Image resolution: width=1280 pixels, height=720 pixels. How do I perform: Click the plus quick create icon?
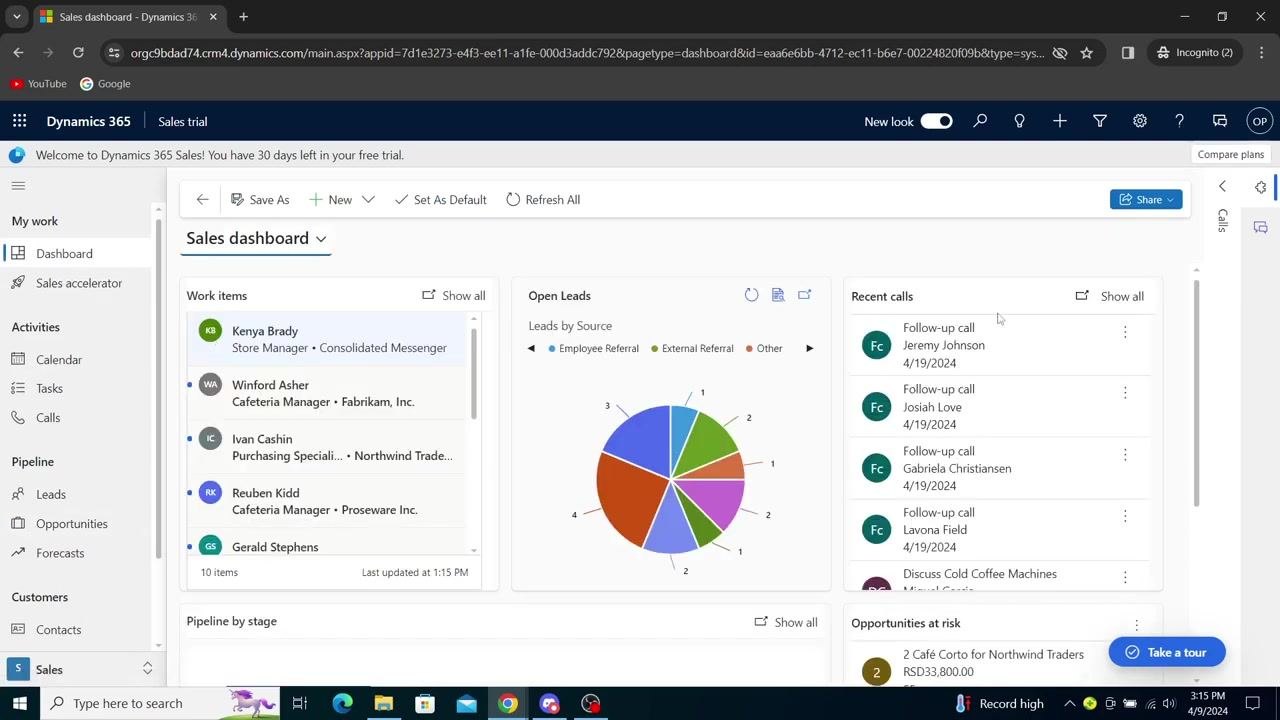click(x=1059, y=121)
